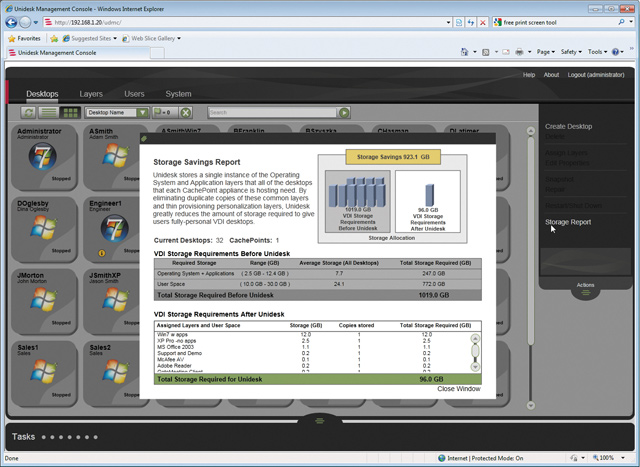
Task: Select the DOglesby desktop Windows icon
Action: pos(43,227)
